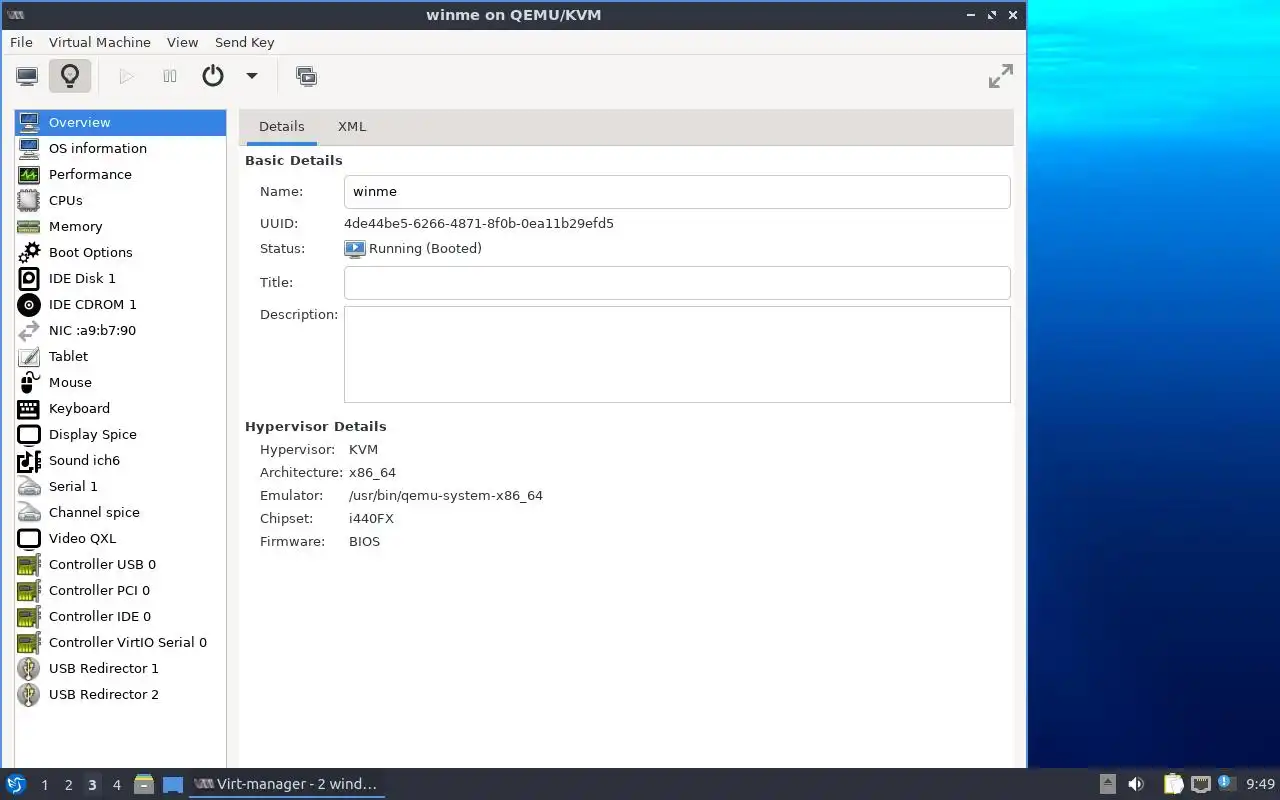Open the Performance section

(x=120, y=174)
